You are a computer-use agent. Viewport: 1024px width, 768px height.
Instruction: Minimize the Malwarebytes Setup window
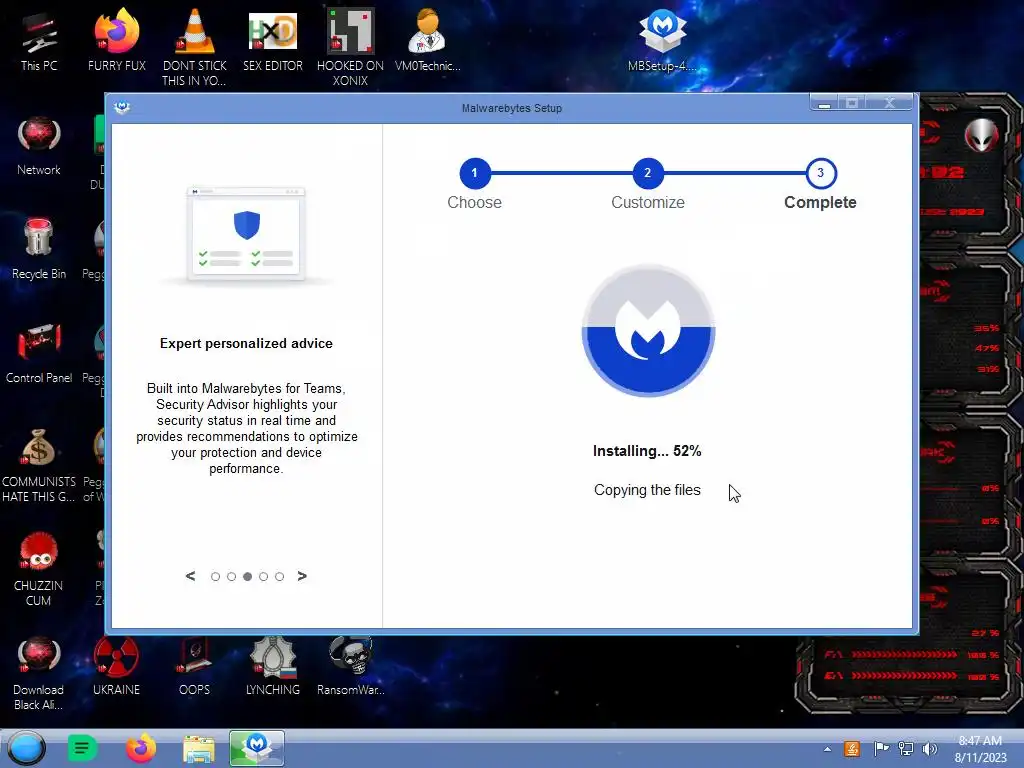pyautogui.click(x=825, y=103)
